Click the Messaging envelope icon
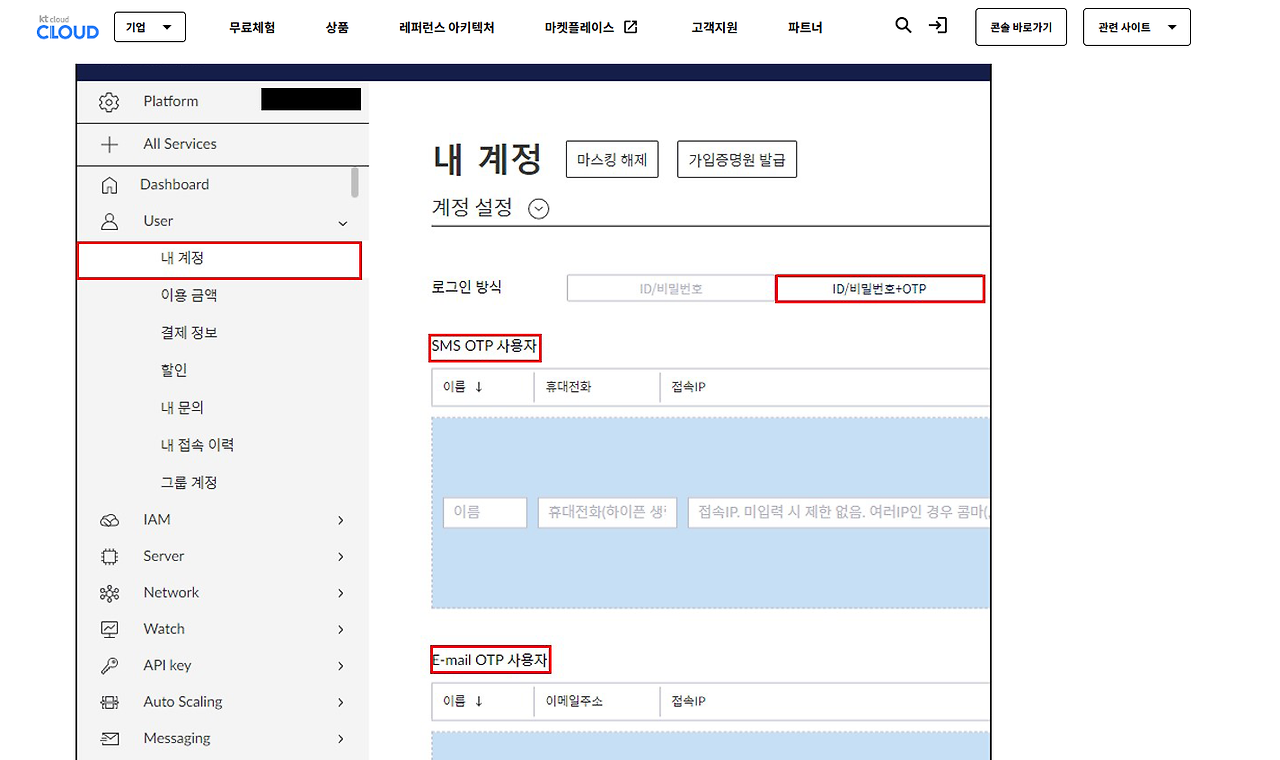 (x=109, y=739)
